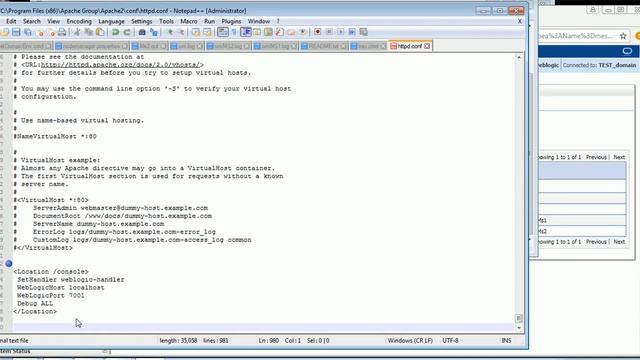Screen dimensions: 640x360
Task: Toggle the Indent Guide toolbar button
Action: click(x=246, y=32)
